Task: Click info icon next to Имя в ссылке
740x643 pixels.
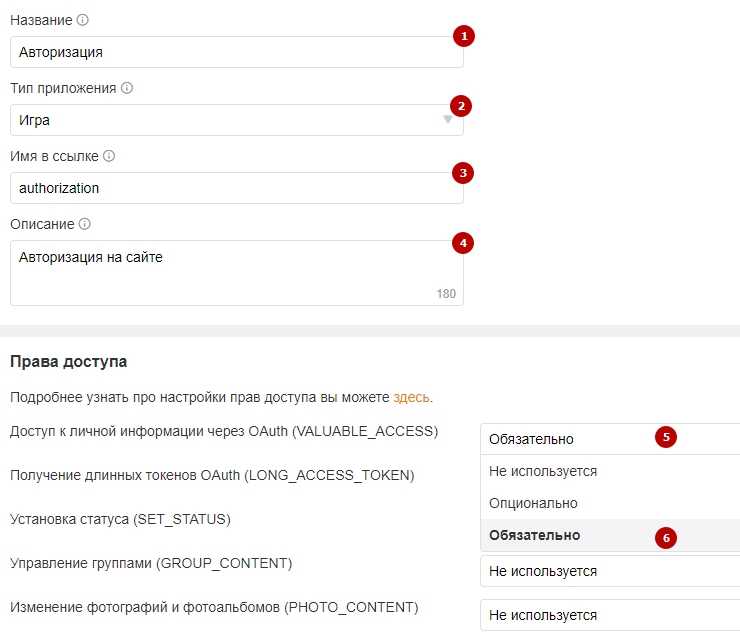Action: coord(109,156)
